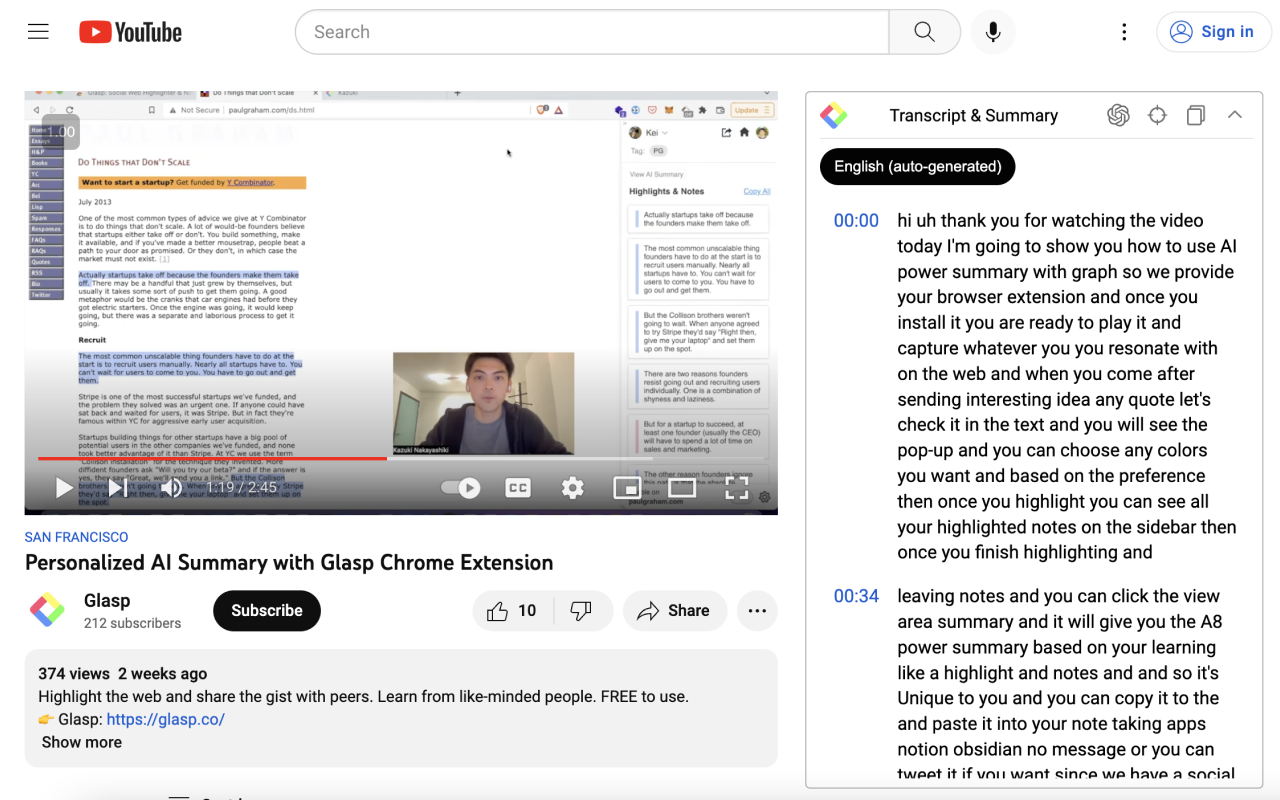The image size is (1280, 800).
Task: Open the https://glasp.co/ link
Action: pos(165,719)
